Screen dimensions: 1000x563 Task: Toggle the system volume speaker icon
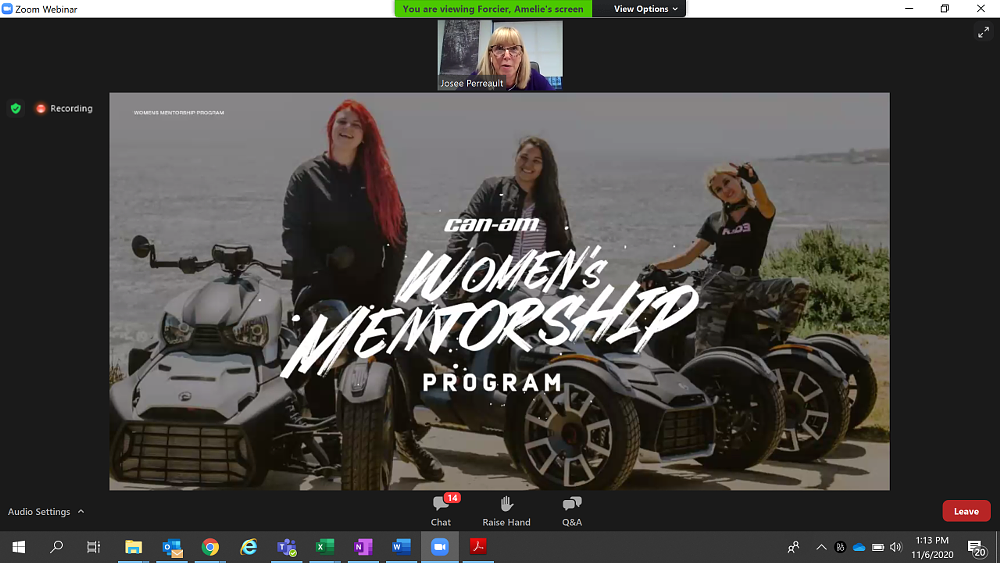[895, 547]
